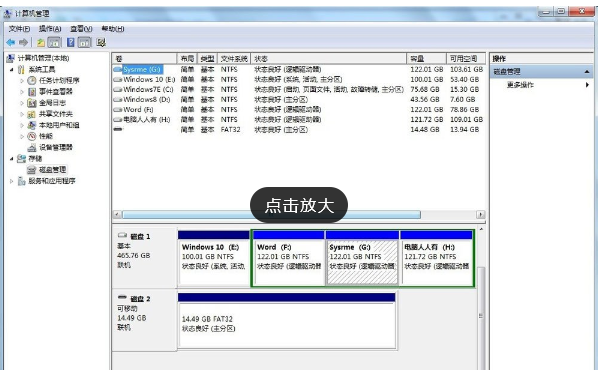Screen dimensions: 598x370
Task: Click the Forward arrow toolbar icon
Action: tap(23, 42)
